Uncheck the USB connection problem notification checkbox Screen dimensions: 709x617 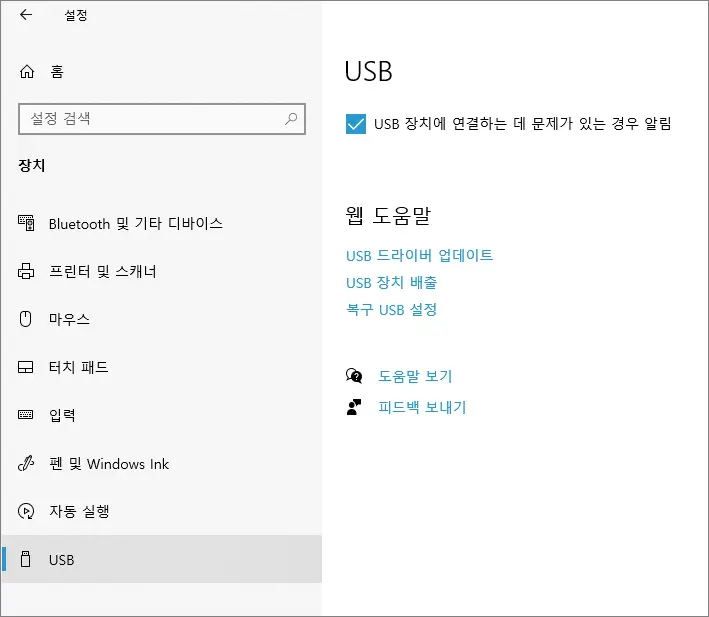pos(355,124)
